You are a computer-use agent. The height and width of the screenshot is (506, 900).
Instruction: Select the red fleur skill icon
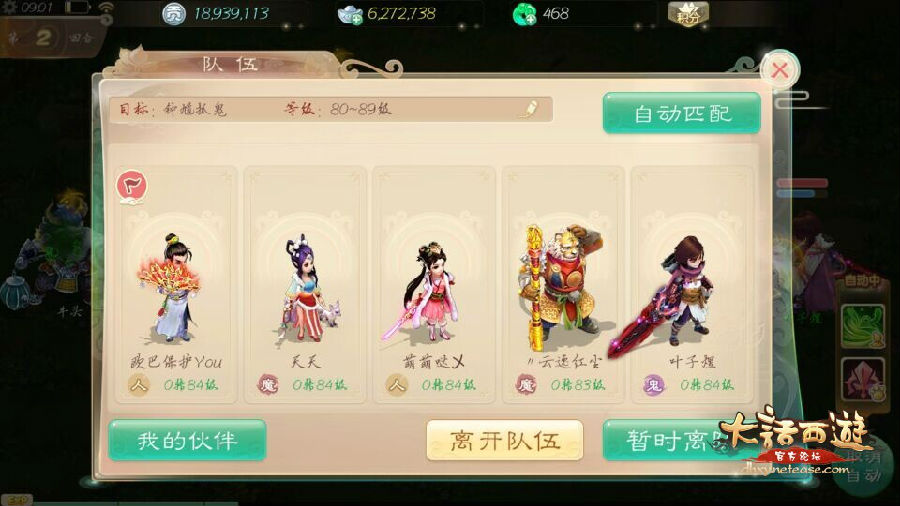[x=862, y=379]
